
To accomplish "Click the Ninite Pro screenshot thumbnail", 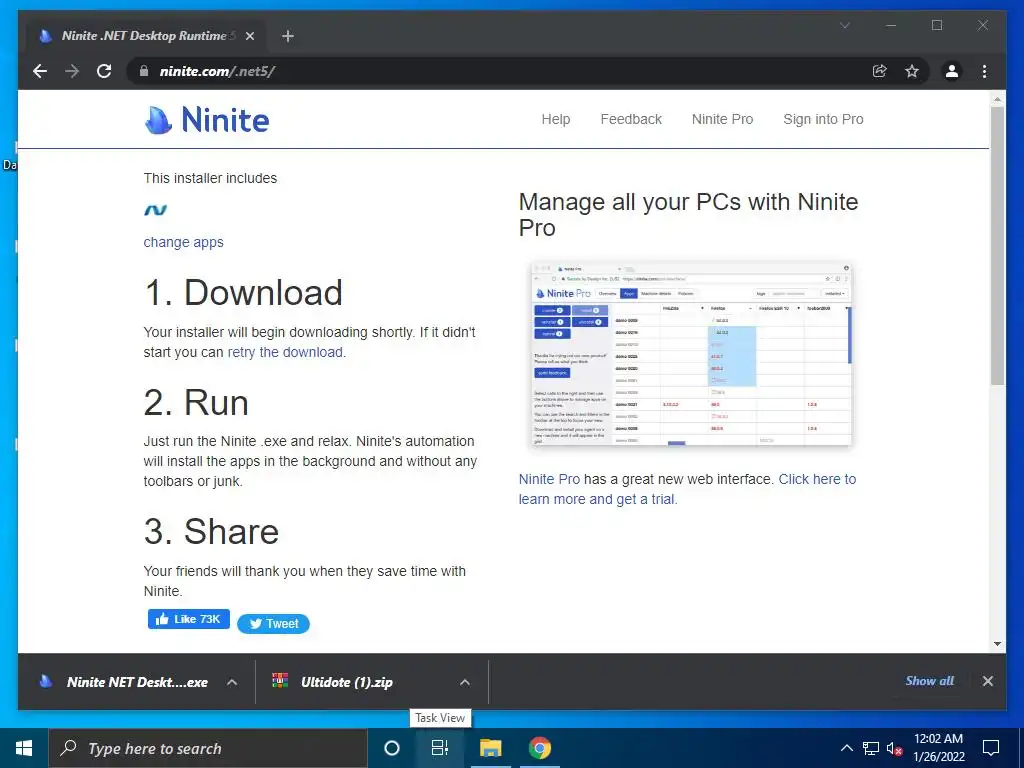I will (691, 353).
